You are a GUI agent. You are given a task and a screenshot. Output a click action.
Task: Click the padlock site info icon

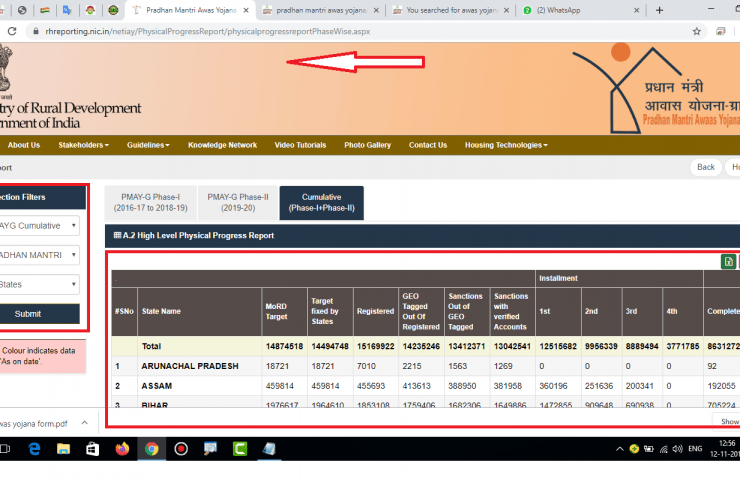[35, 31]
